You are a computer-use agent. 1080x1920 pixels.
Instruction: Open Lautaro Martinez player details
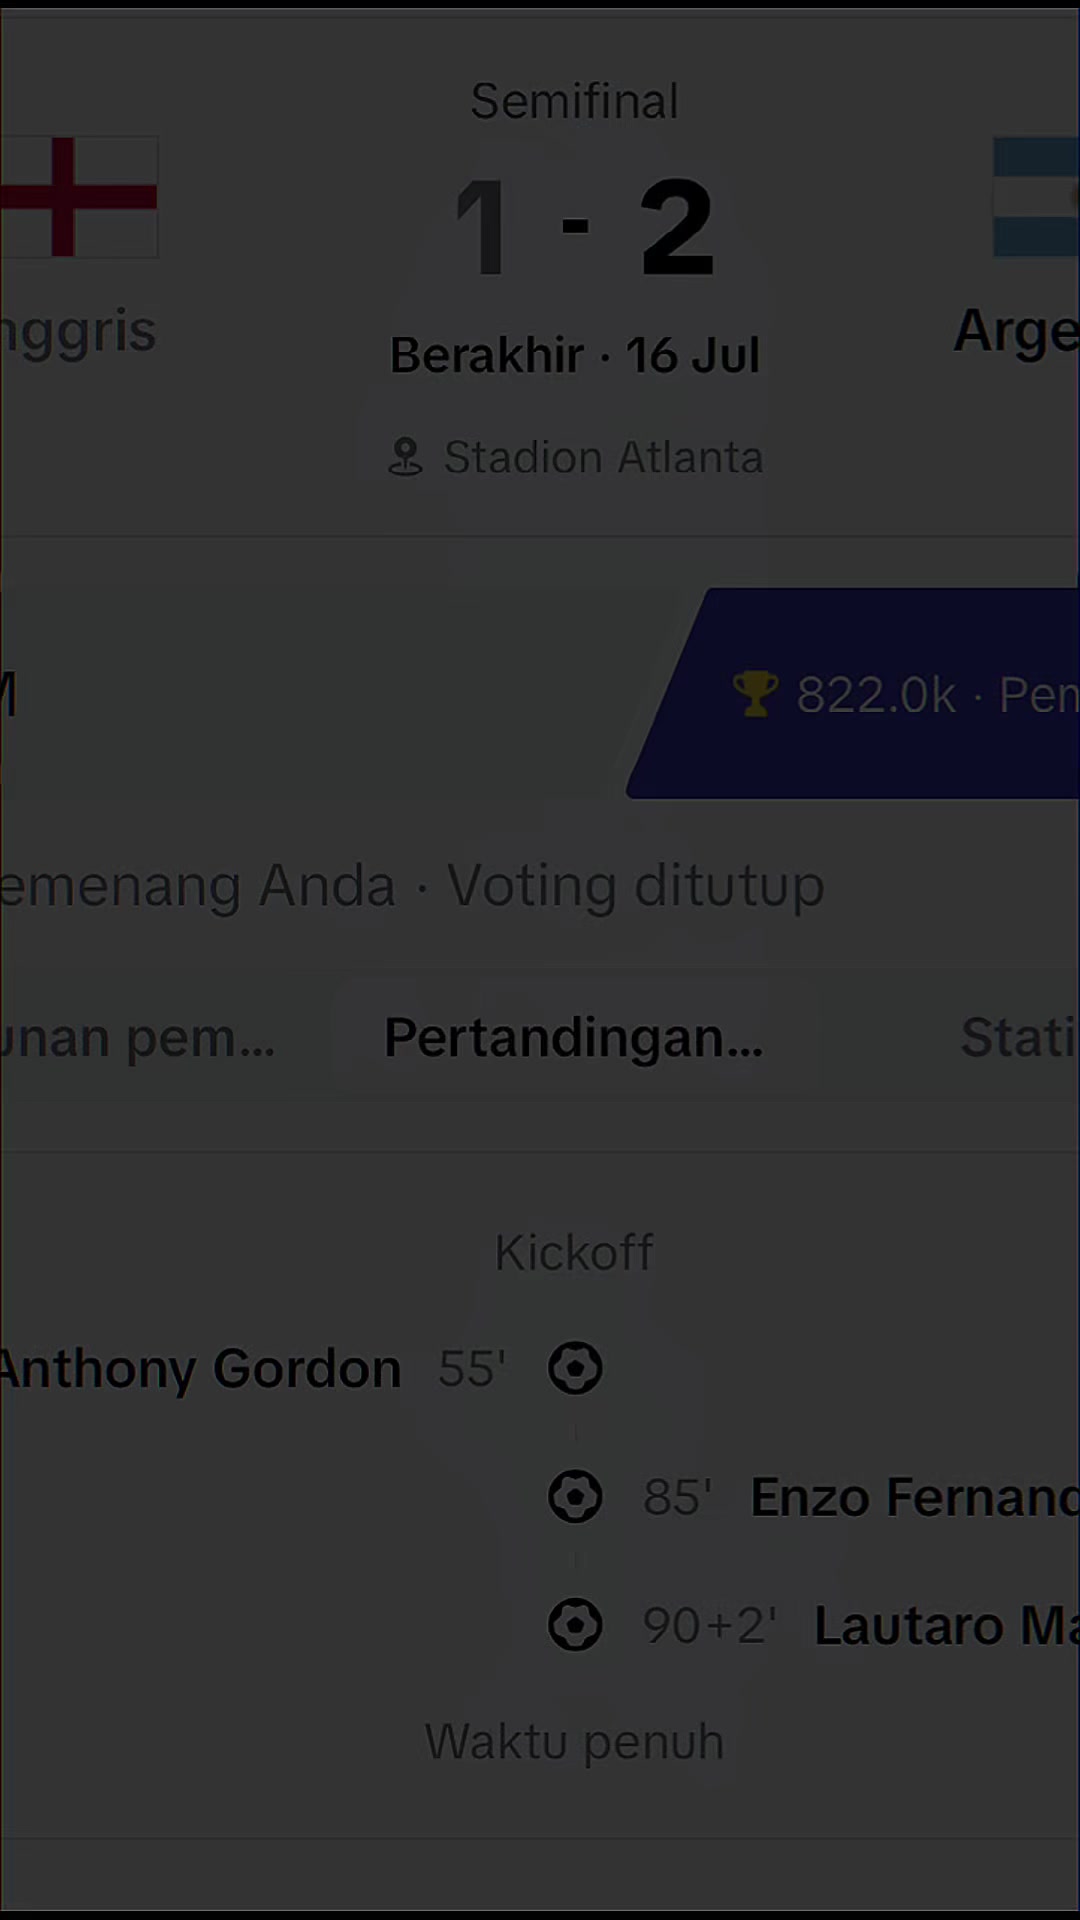947,1625
